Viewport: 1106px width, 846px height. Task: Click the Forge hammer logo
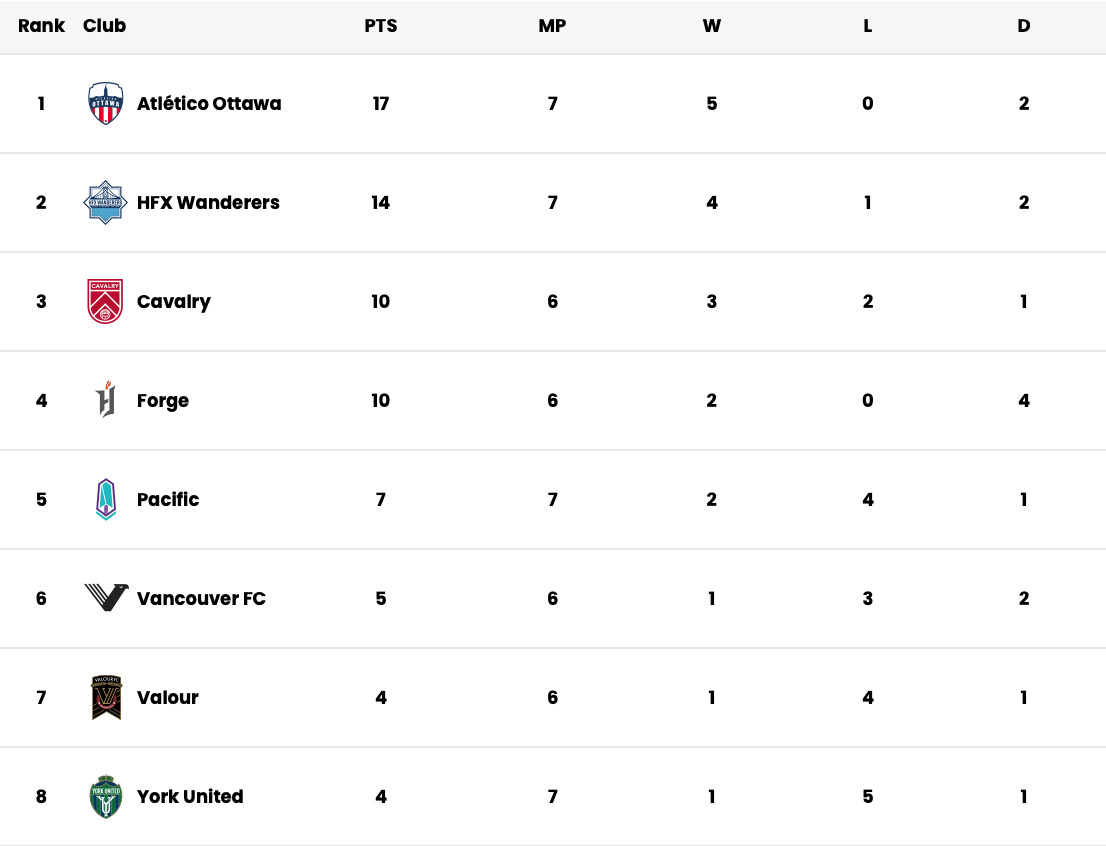coord(106,399)
